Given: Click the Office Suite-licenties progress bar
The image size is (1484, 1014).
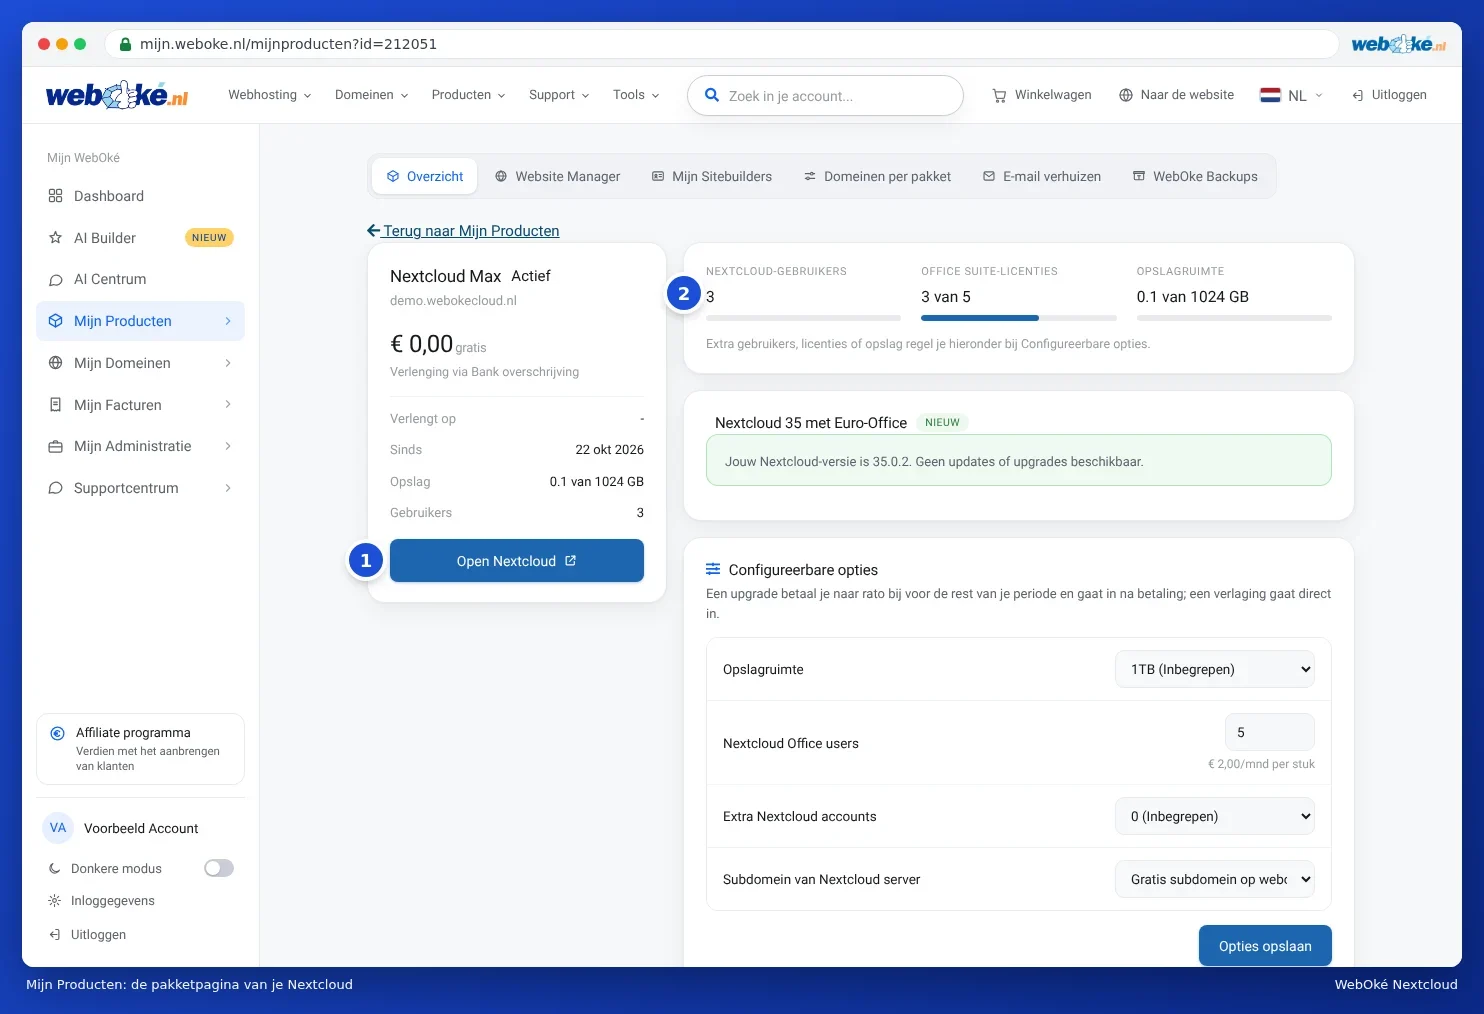Looking at the screenshot, I should click(1019, 318).
